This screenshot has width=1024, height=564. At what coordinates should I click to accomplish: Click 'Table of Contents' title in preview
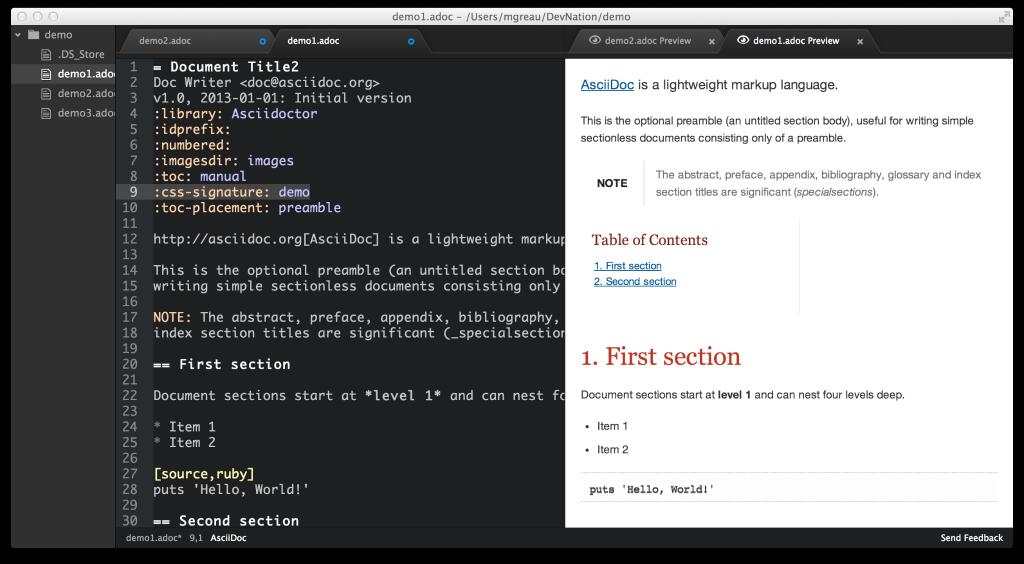tap(650, 240)
